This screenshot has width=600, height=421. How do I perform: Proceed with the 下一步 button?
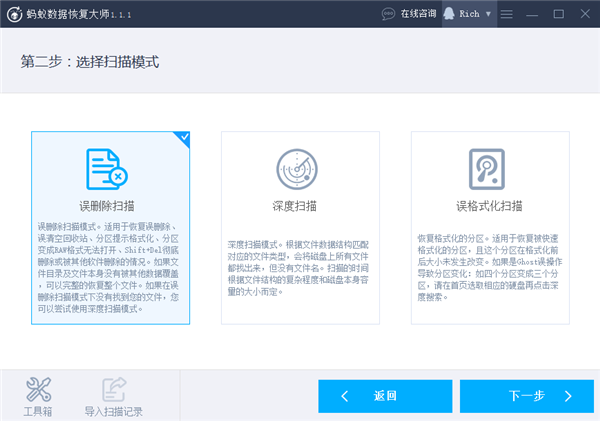pos(527,396)
